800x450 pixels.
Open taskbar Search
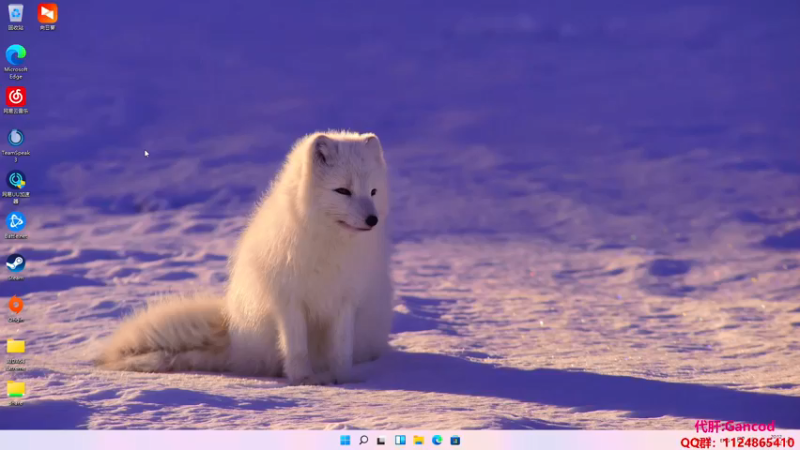click(363, 440)
